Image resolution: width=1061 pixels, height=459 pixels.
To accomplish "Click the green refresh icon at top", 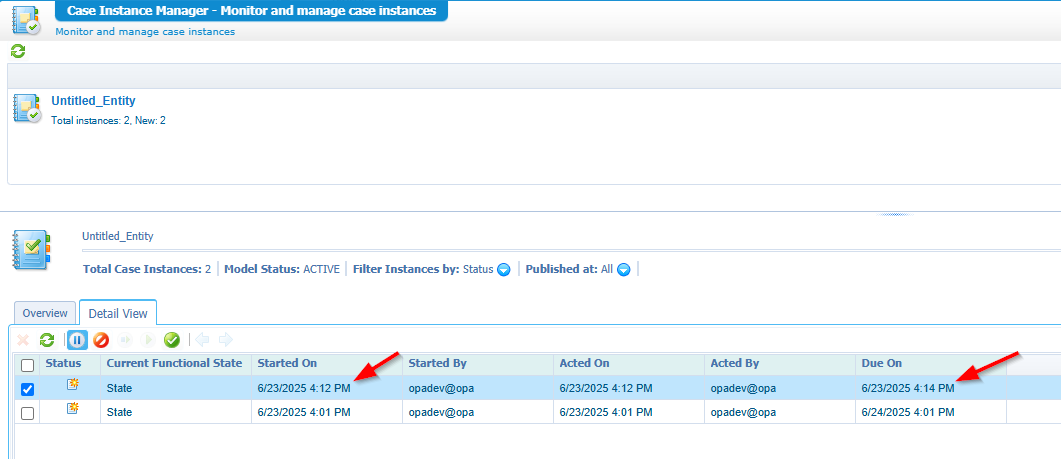I will point(17,51).
